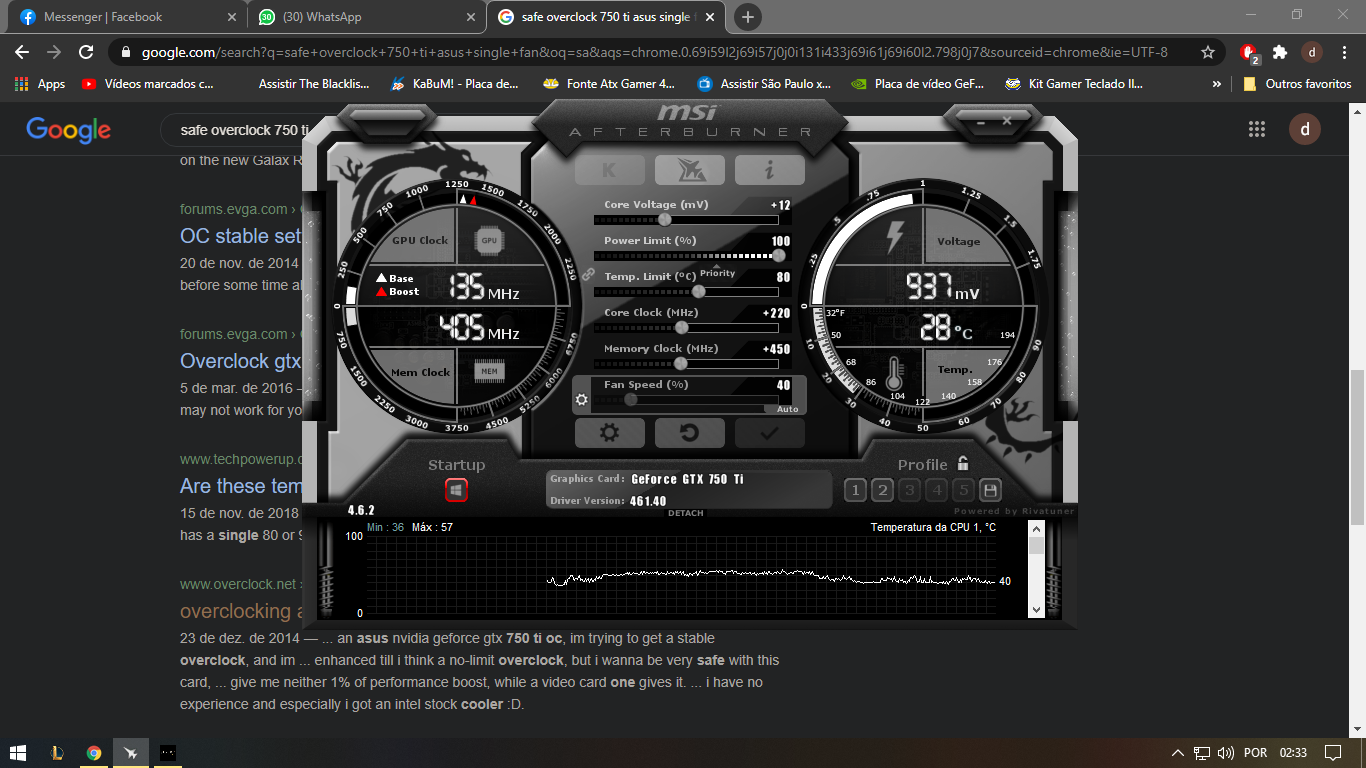
Task: Open Chrome extensions puzzle icon
Action: pos(1279,52)
